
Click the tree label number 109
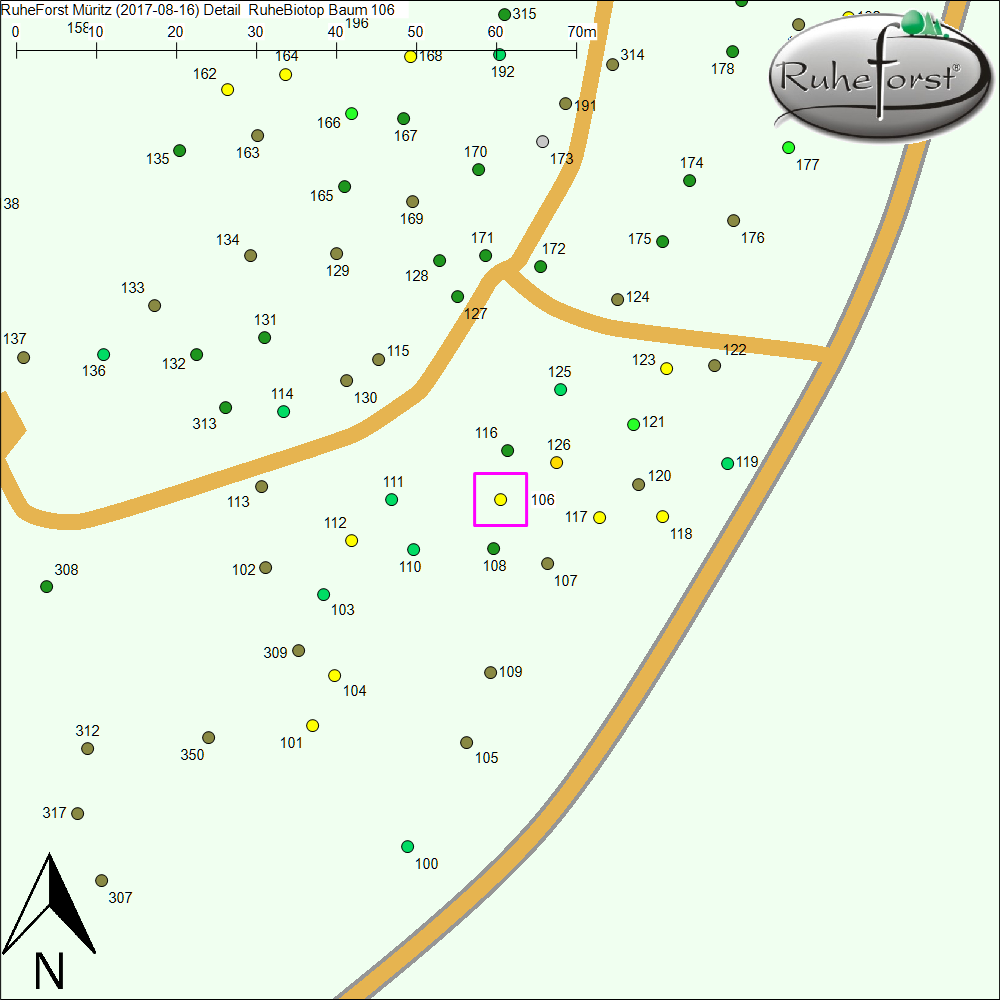click(x=511, y=672)
